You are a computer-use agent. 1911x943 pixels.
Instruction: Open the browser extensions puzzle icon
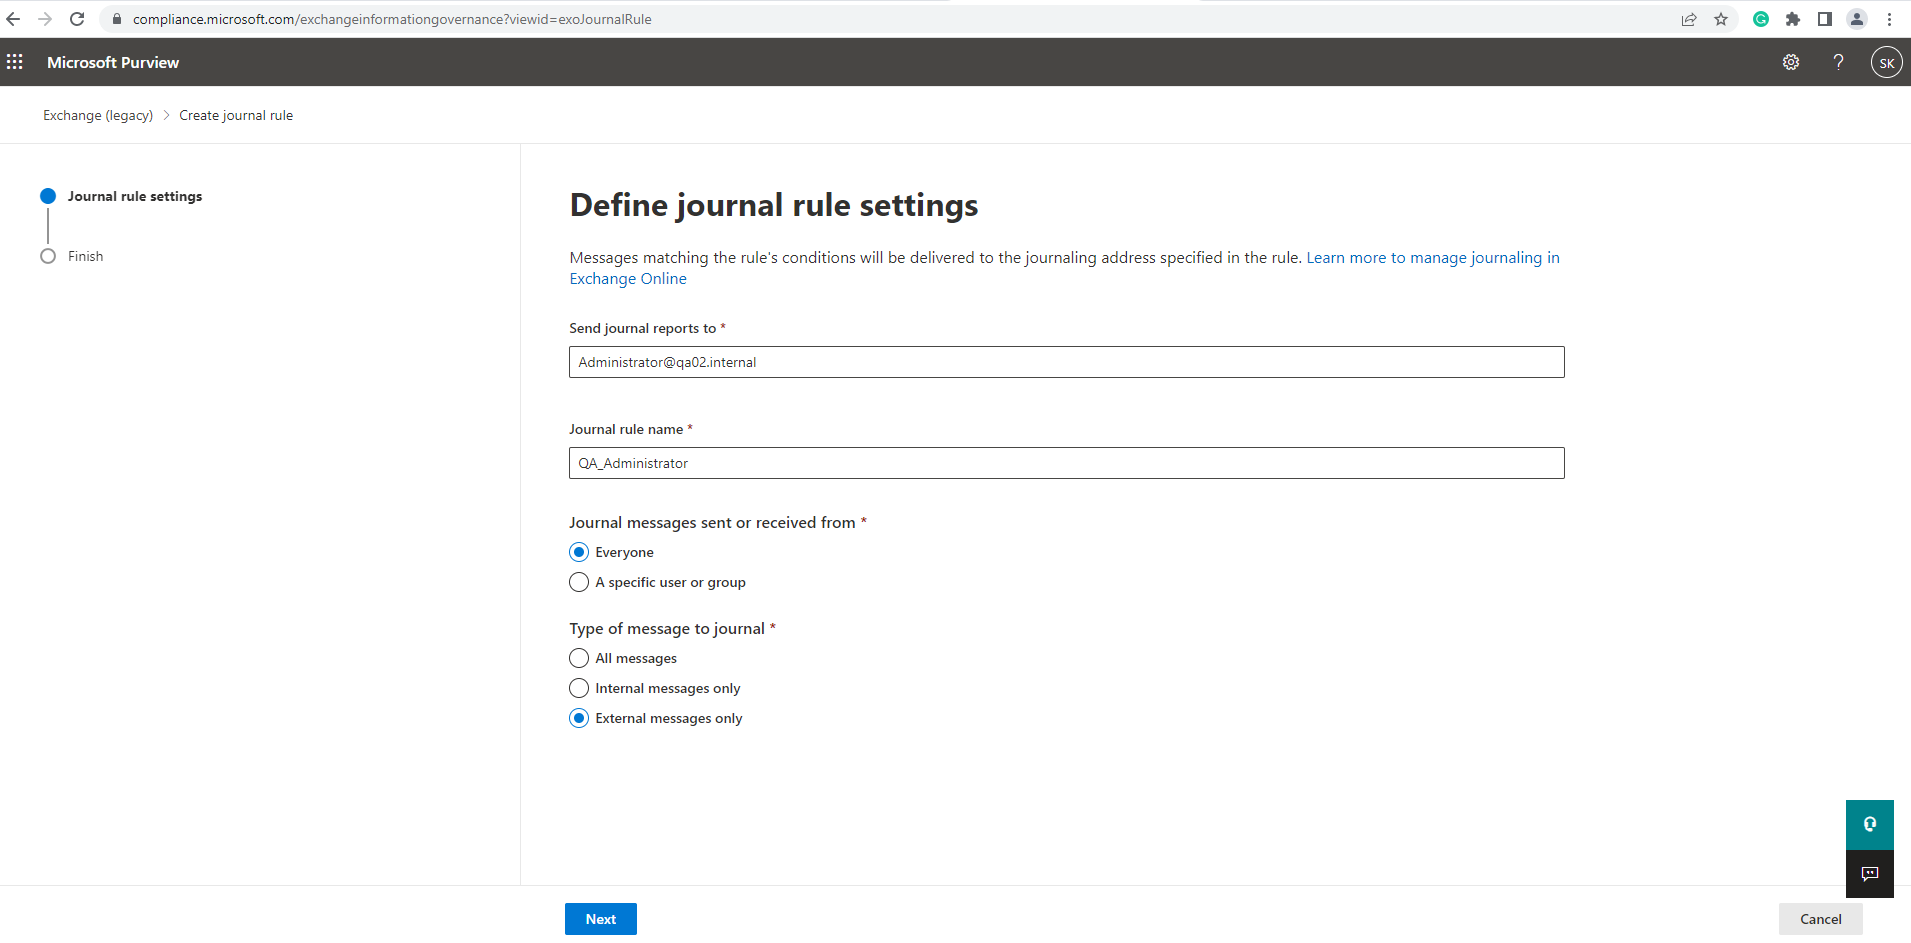1793,19
